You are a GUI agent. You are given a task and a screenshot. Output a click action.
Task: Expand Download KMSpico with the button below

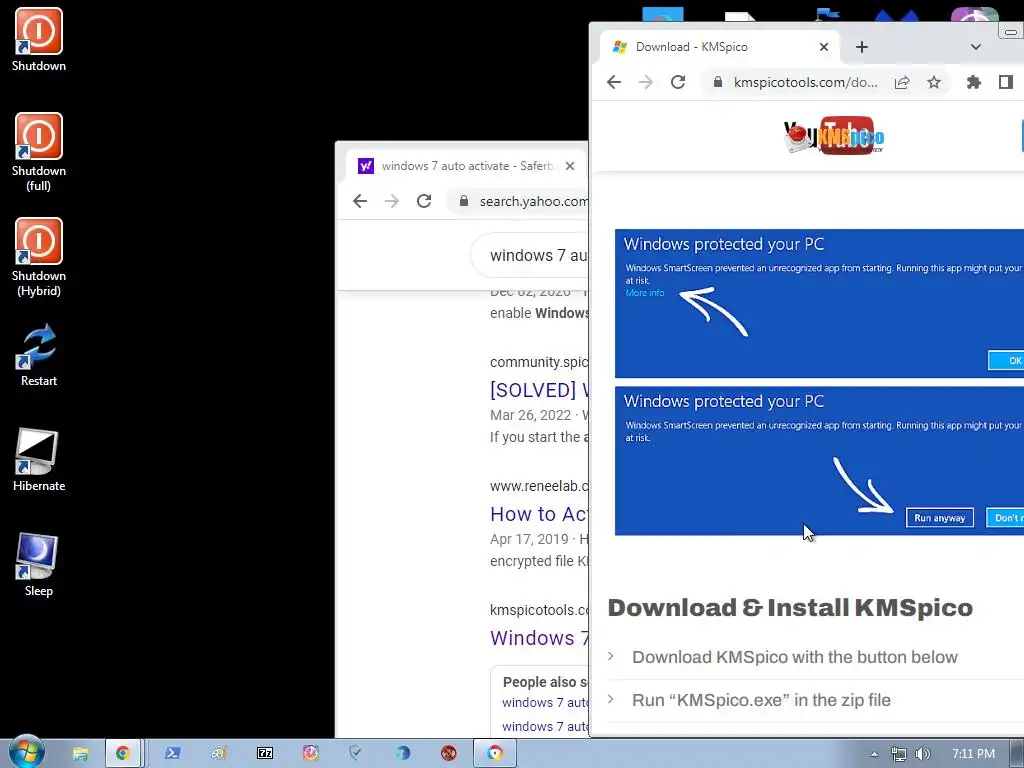[794, 657]
